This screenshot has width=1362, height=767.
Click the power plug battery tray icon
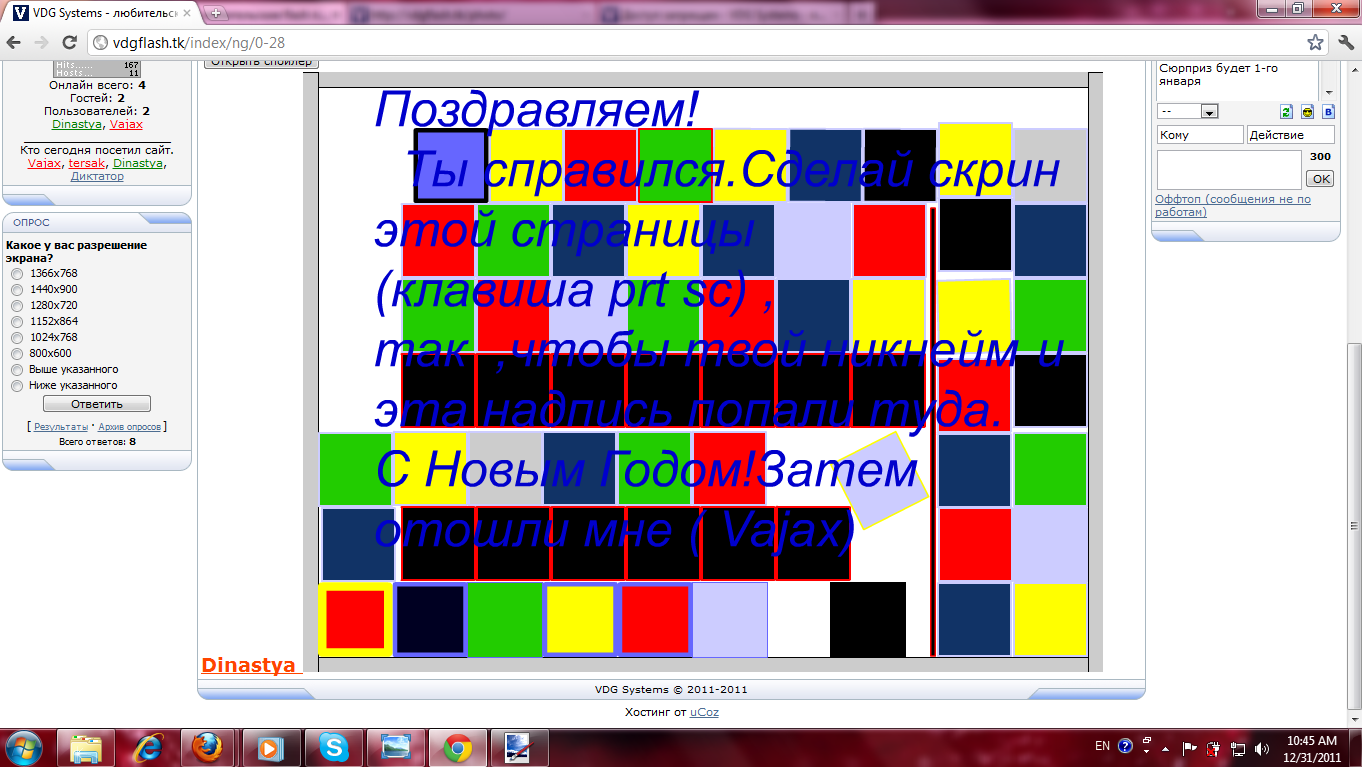(x=1213, y=747)
